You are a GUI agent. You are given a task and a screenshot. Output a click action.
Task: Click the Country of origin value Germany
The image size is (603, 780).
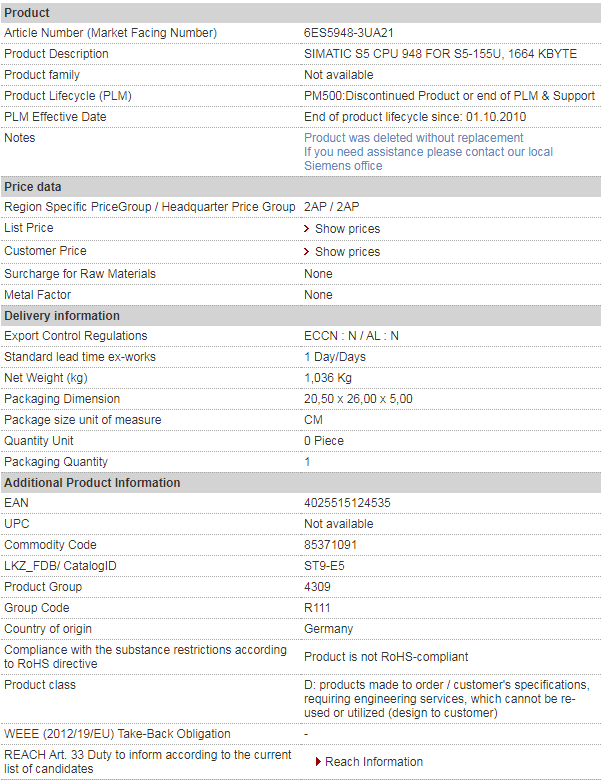[x=328, y=629]
